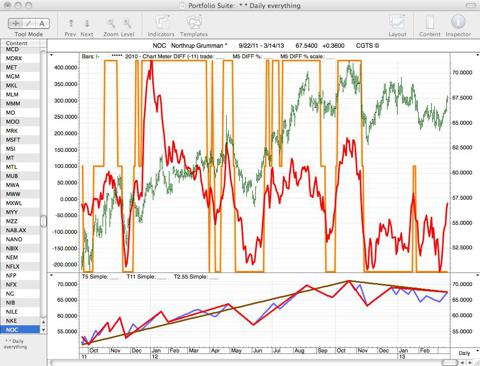Select MWA in the symbol list

[20, 185]
